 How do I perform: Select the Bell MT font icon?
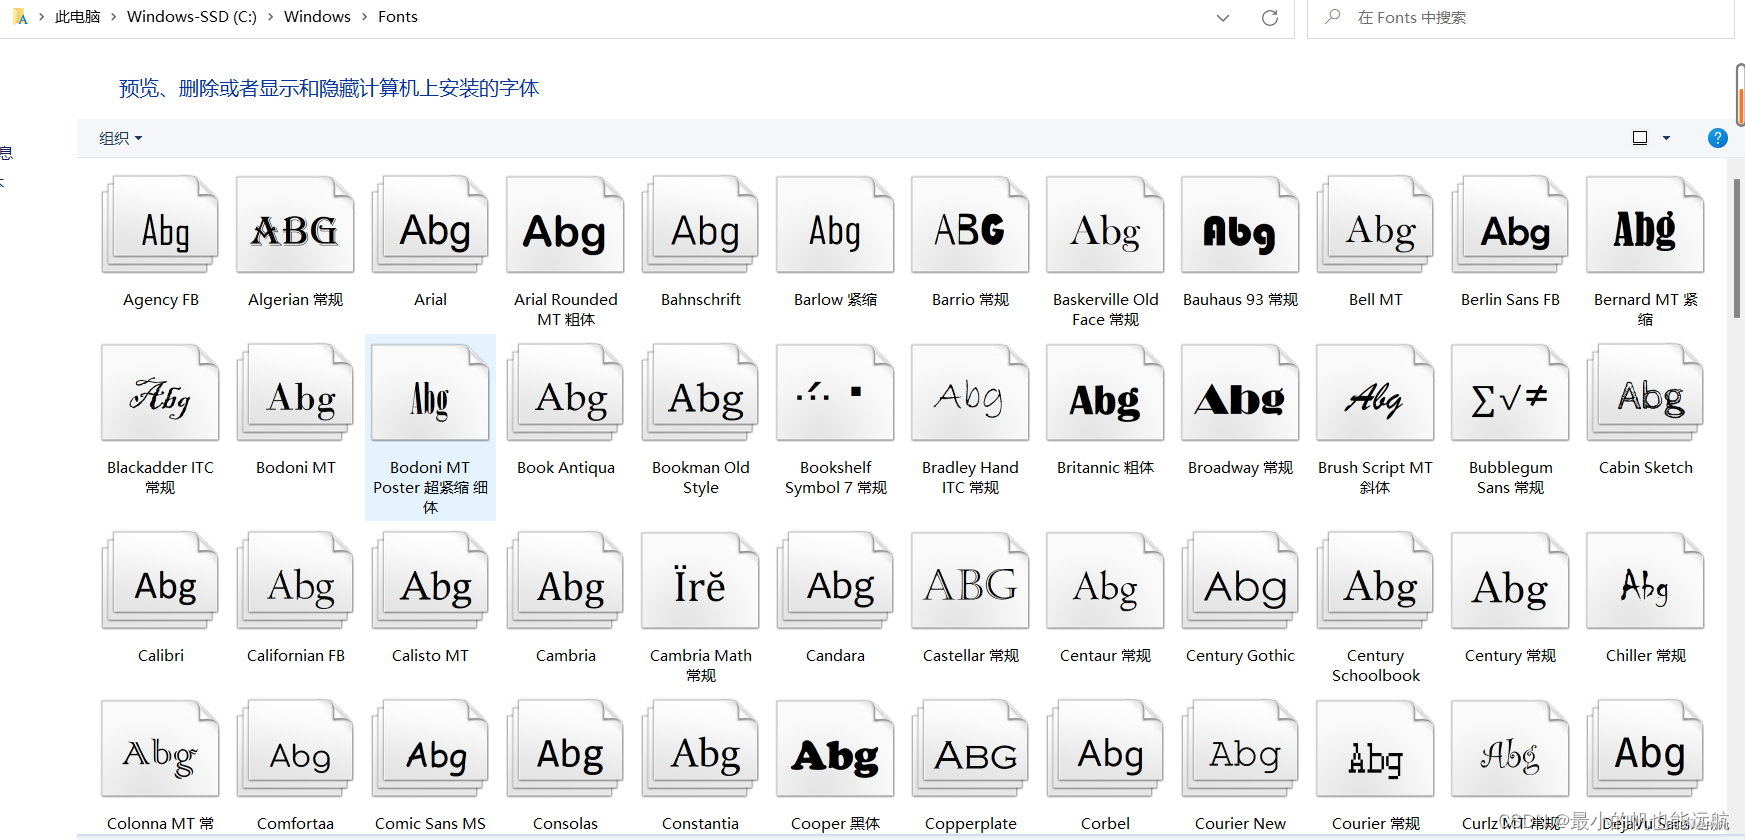coord(1375,225)
